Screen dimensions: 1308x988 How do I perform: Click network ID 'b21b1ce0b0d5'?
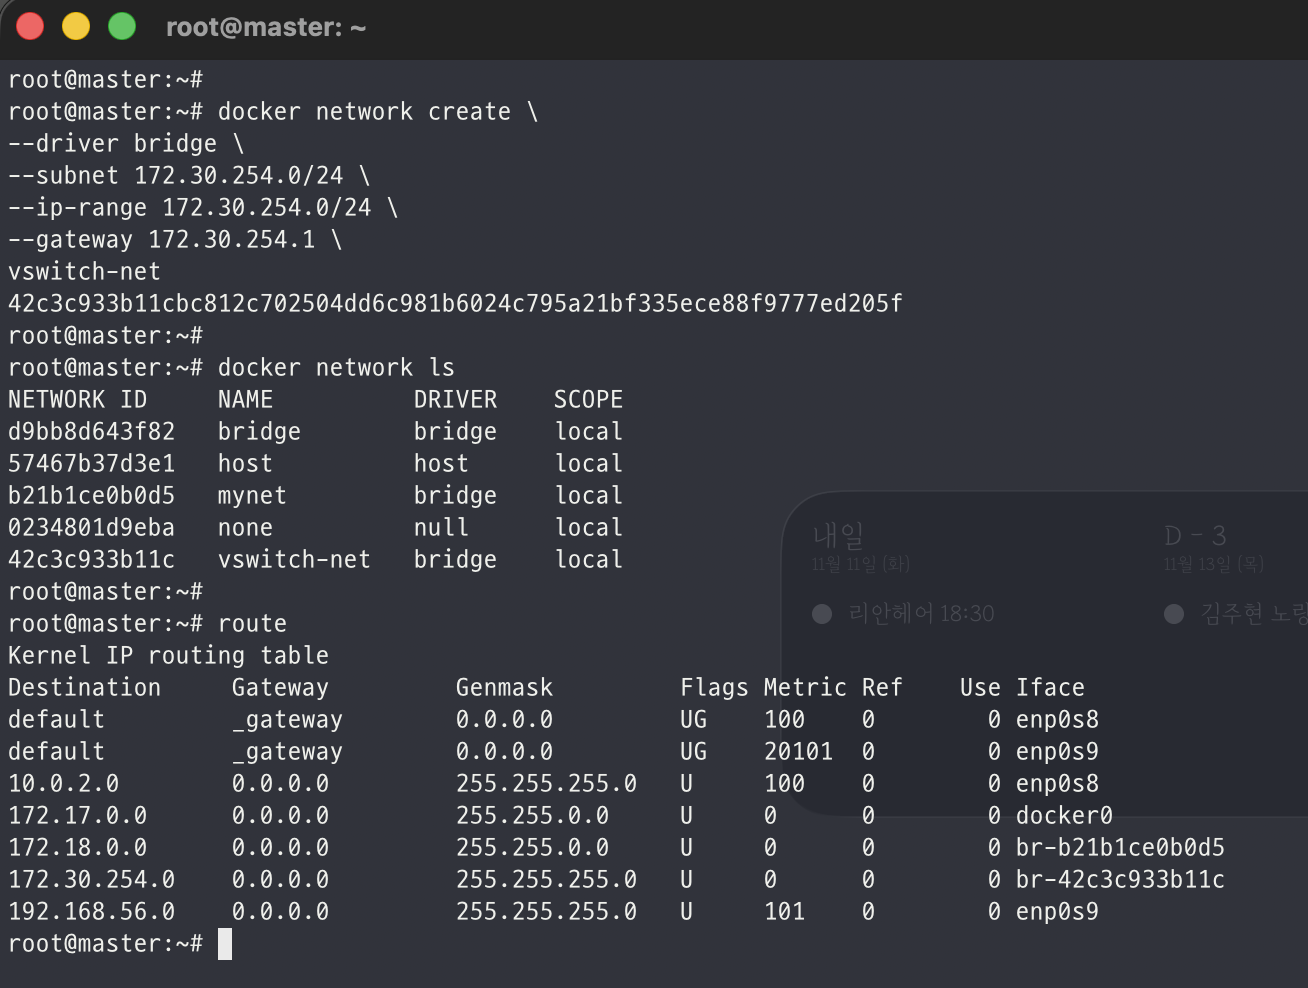91,496
